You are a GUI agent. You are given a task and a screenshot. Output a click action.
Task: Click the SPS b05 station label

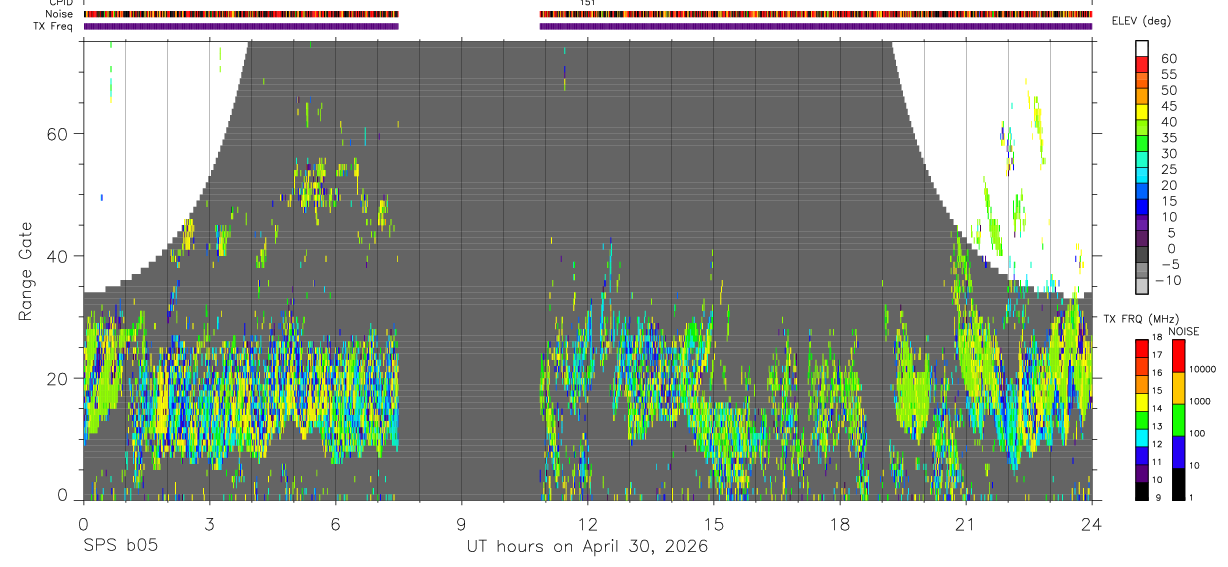[120, 547]
